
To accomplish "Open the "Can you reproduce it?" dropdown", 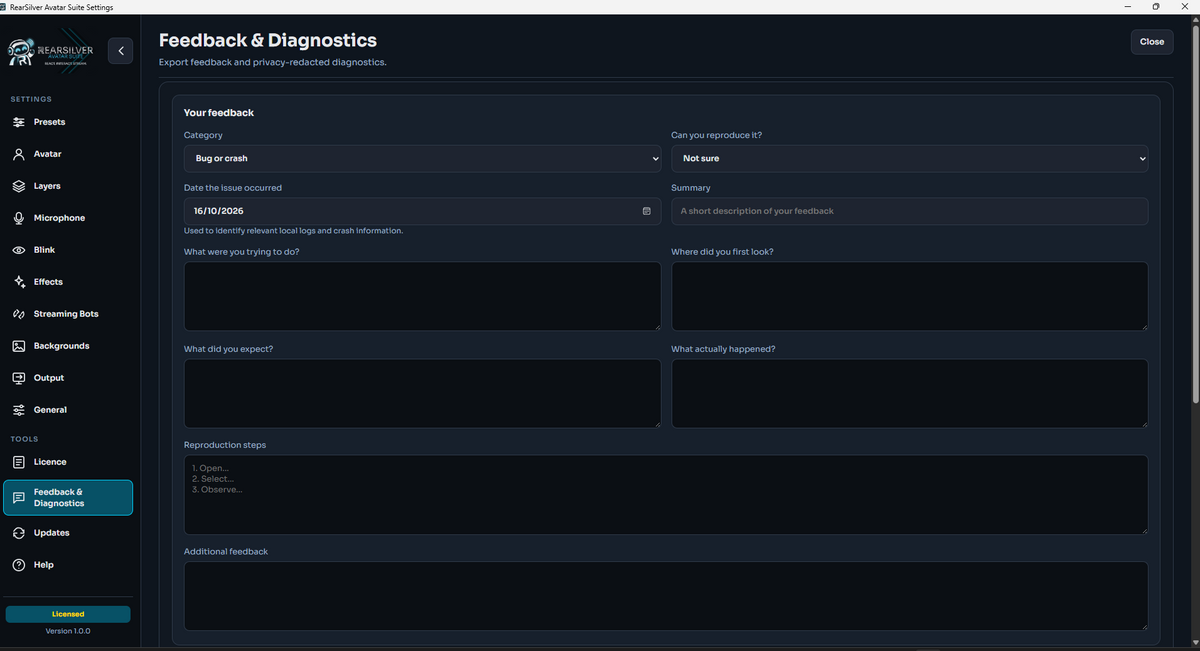I will coord(910,158).
